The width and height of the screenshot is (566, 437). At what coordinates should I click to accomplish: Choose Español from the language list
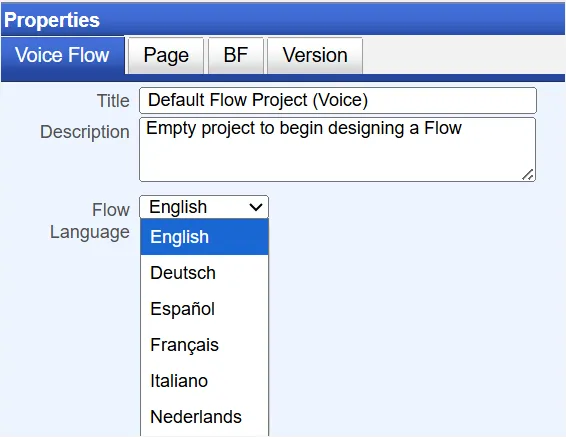pos(204,309)
